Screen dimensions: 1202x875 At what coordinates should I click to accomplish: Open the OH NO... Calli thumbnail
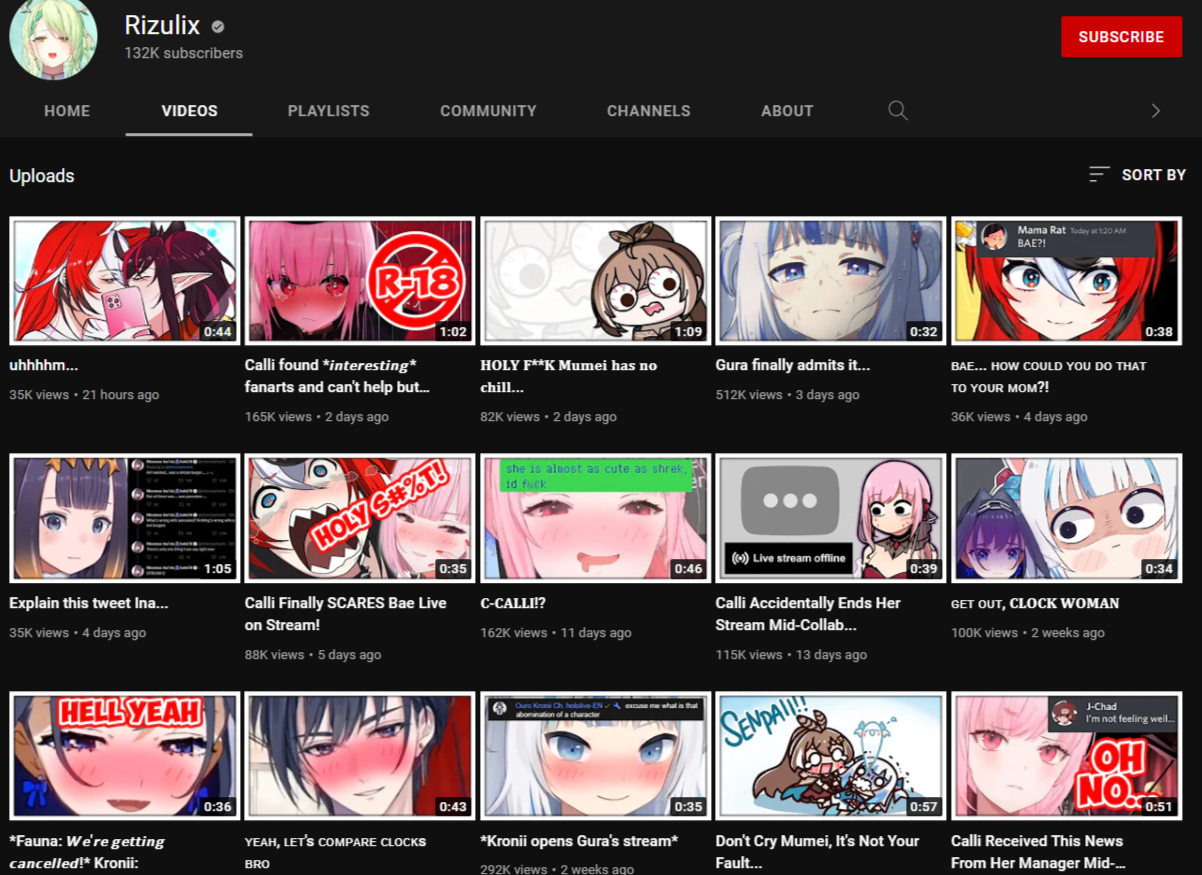pyautogui.click(x=1066, y=756)
